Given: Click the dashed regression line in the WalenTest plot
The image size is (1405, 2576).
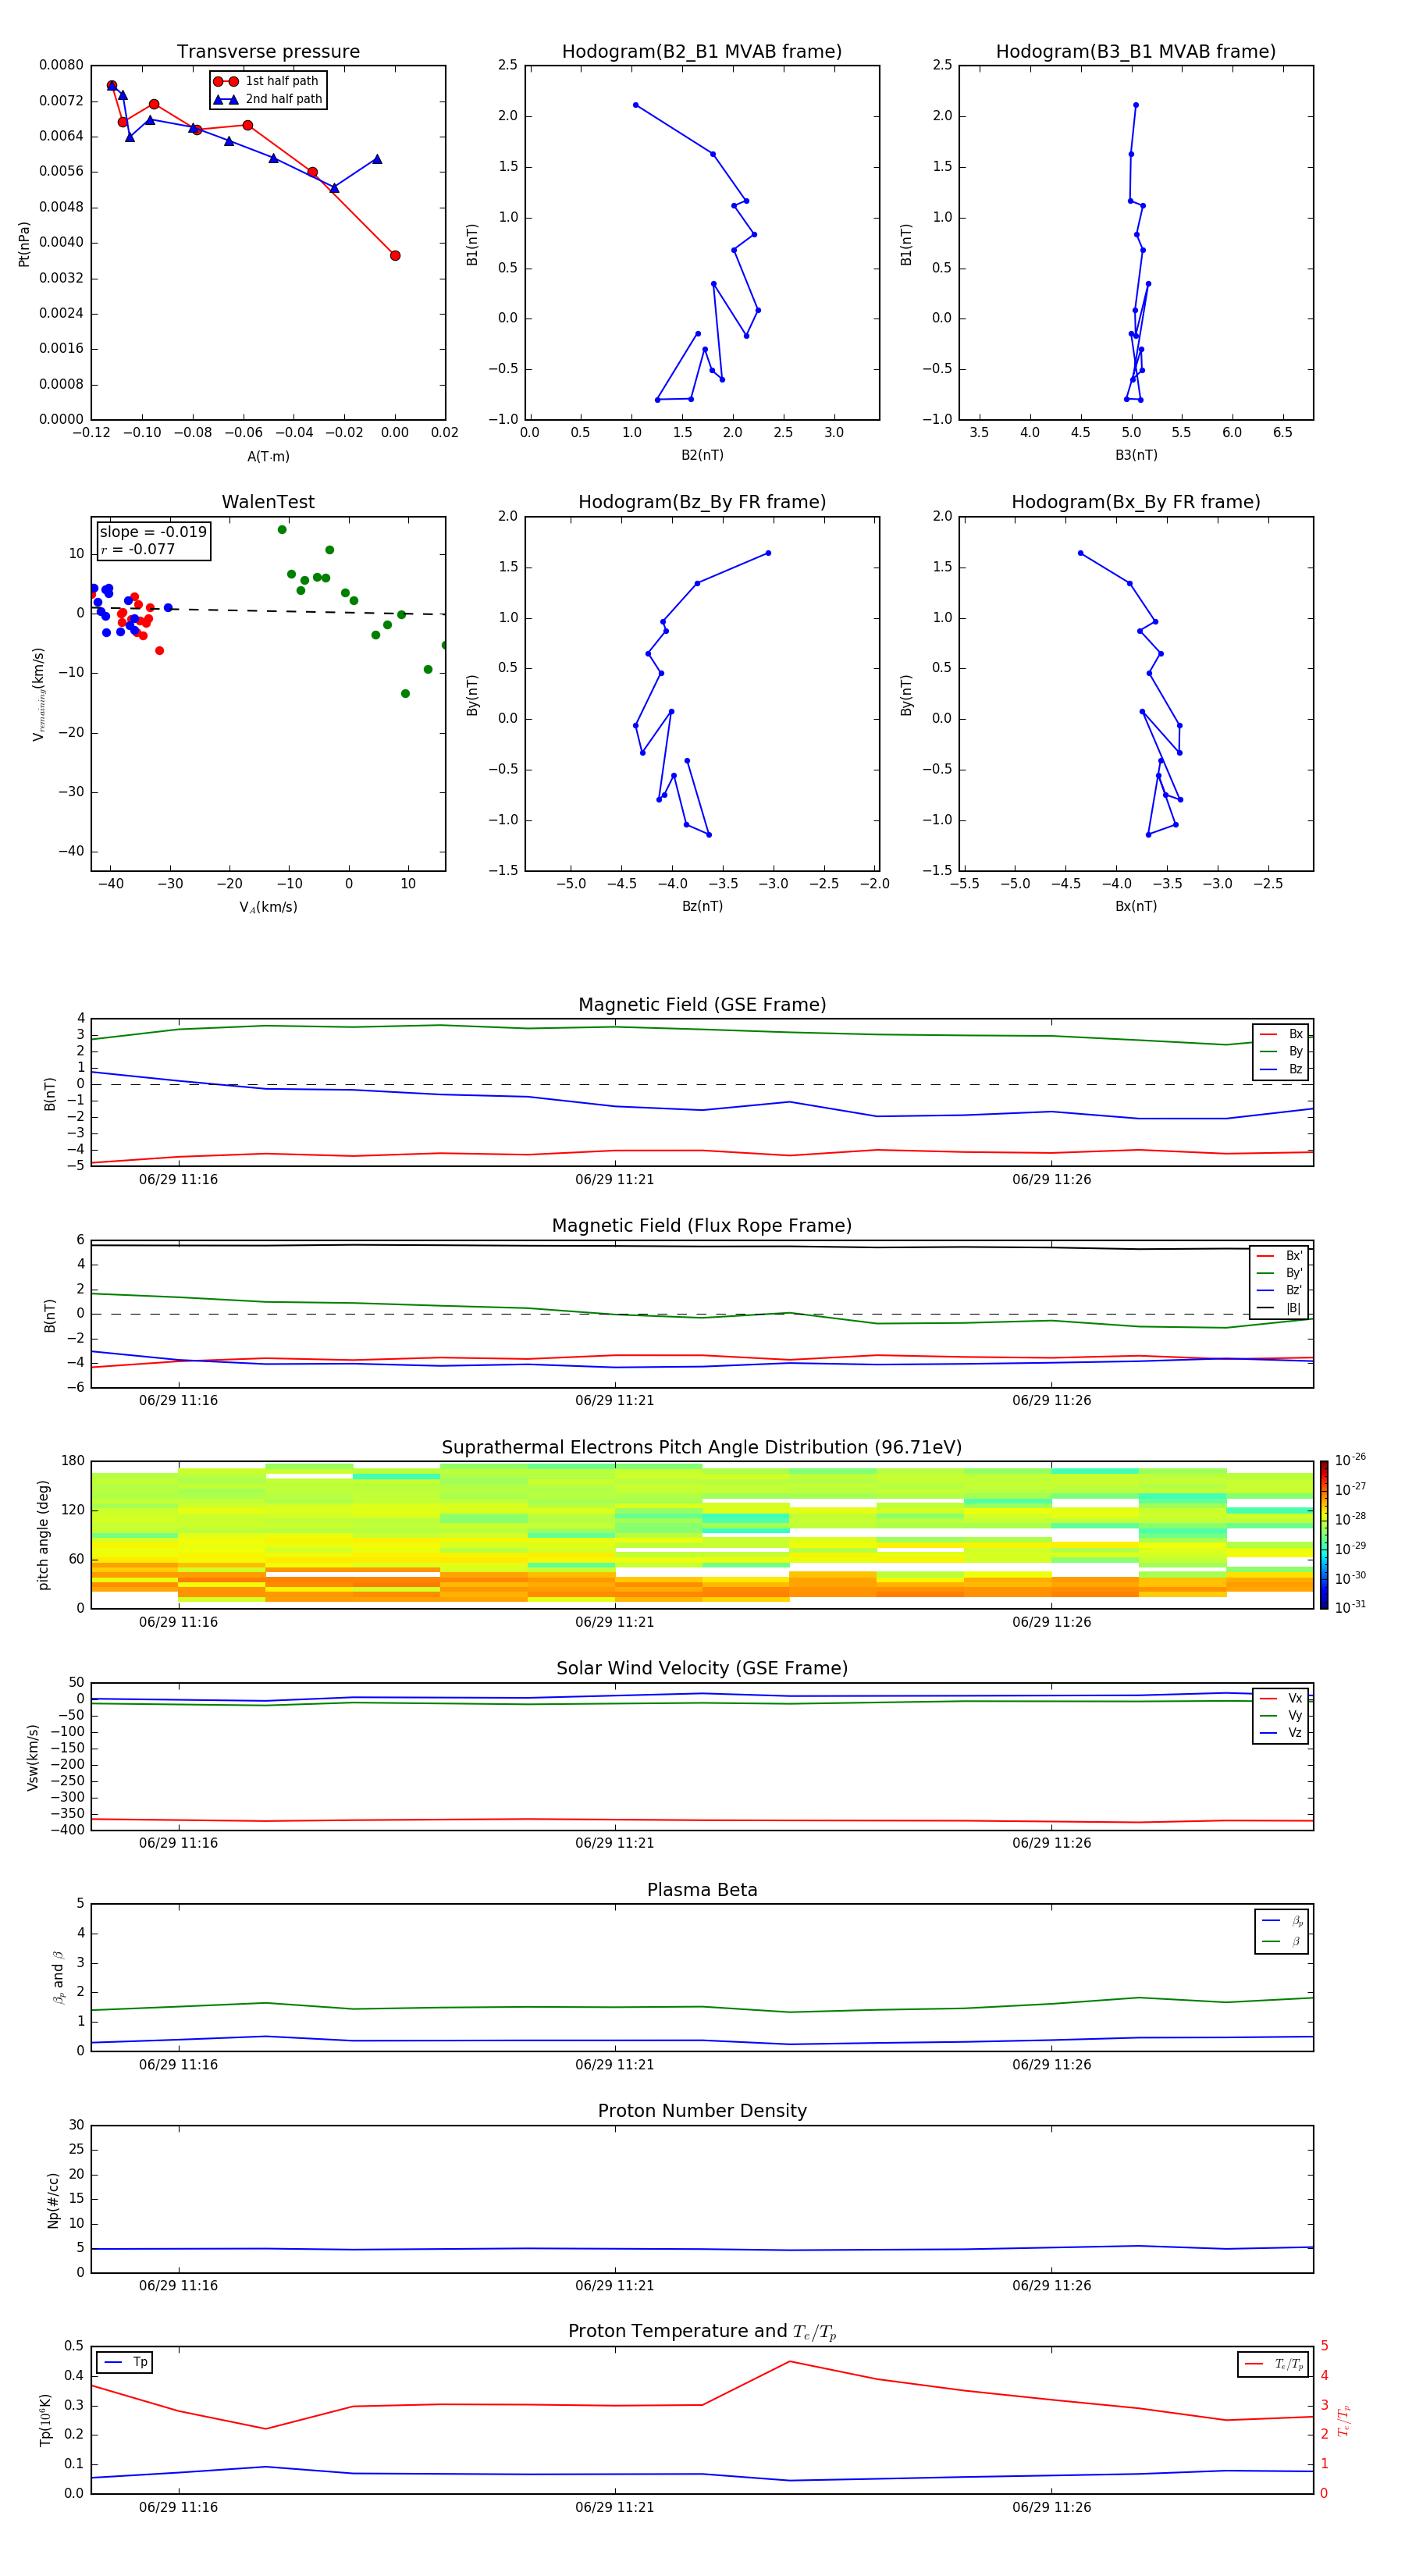Looking at the screenshot, I should pos(268,610).
